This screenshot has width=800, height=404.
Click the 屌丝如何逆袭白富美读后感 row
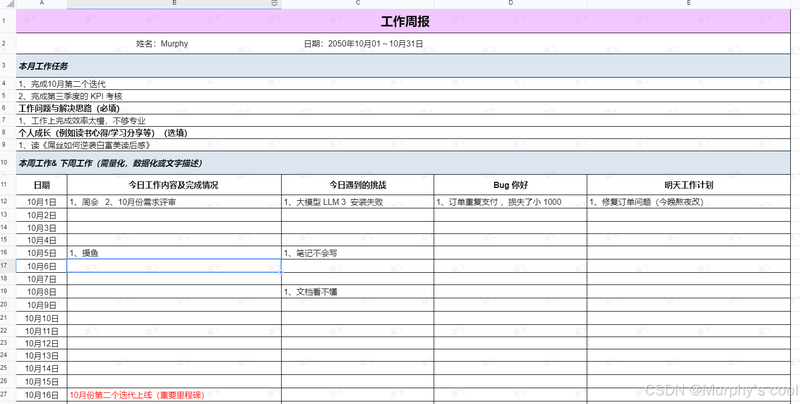point(403,145)
